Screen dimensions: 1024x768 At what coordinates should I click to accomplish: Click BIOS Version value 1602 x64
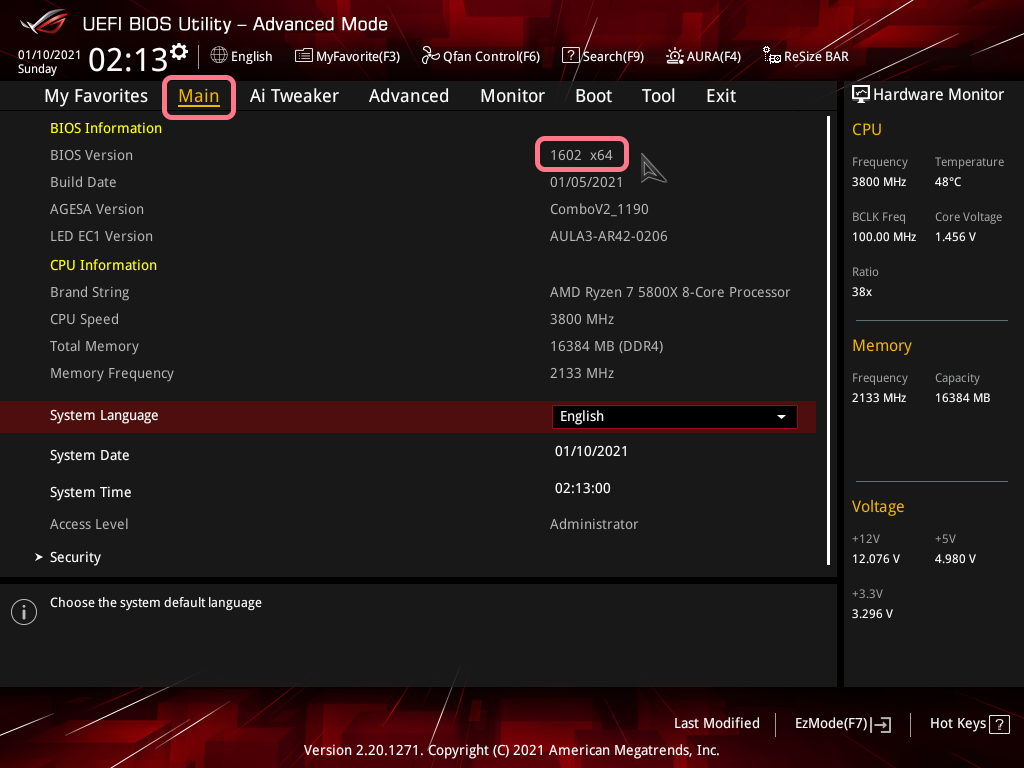tap(581, 155)
